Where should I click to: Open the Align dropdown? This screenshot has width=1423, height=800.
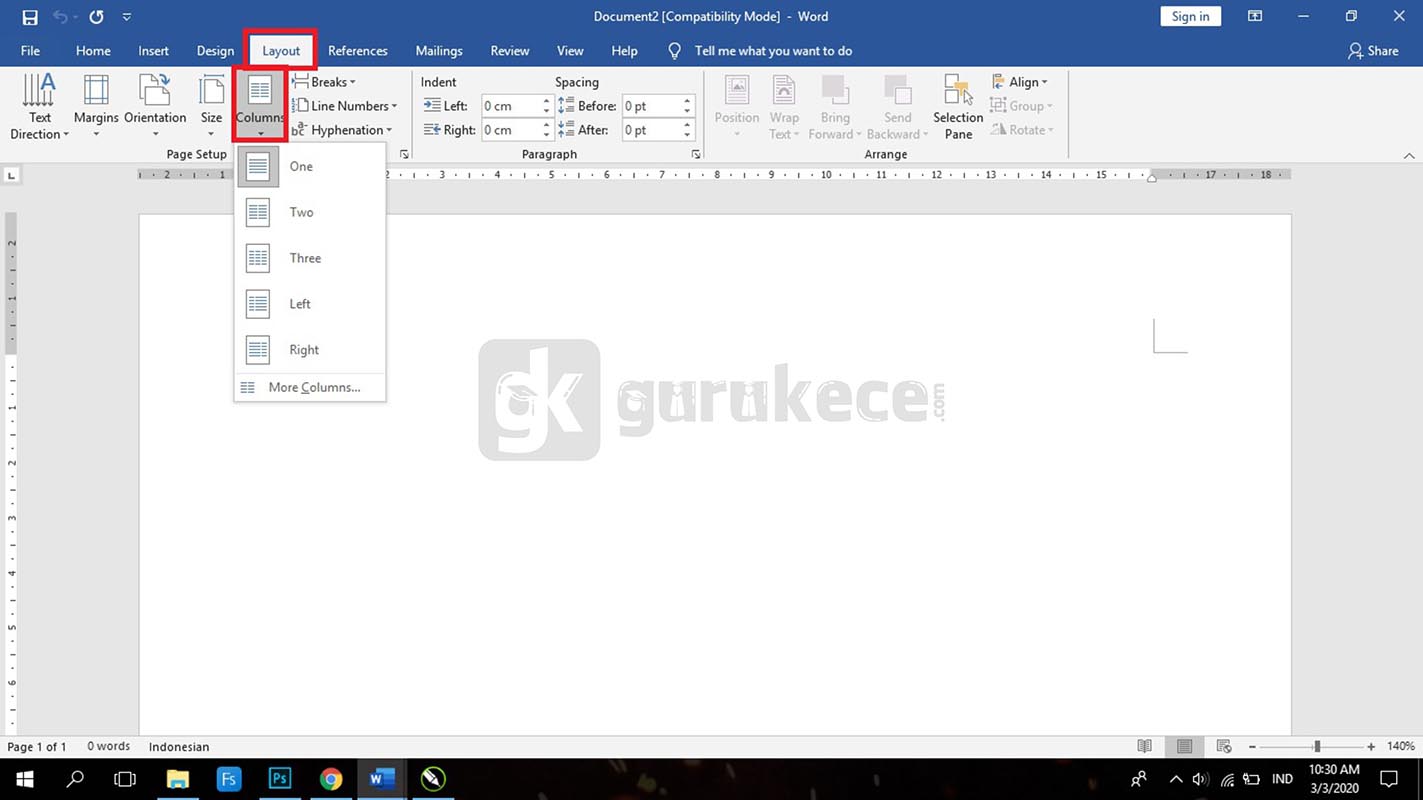(x=1022, y=81)
